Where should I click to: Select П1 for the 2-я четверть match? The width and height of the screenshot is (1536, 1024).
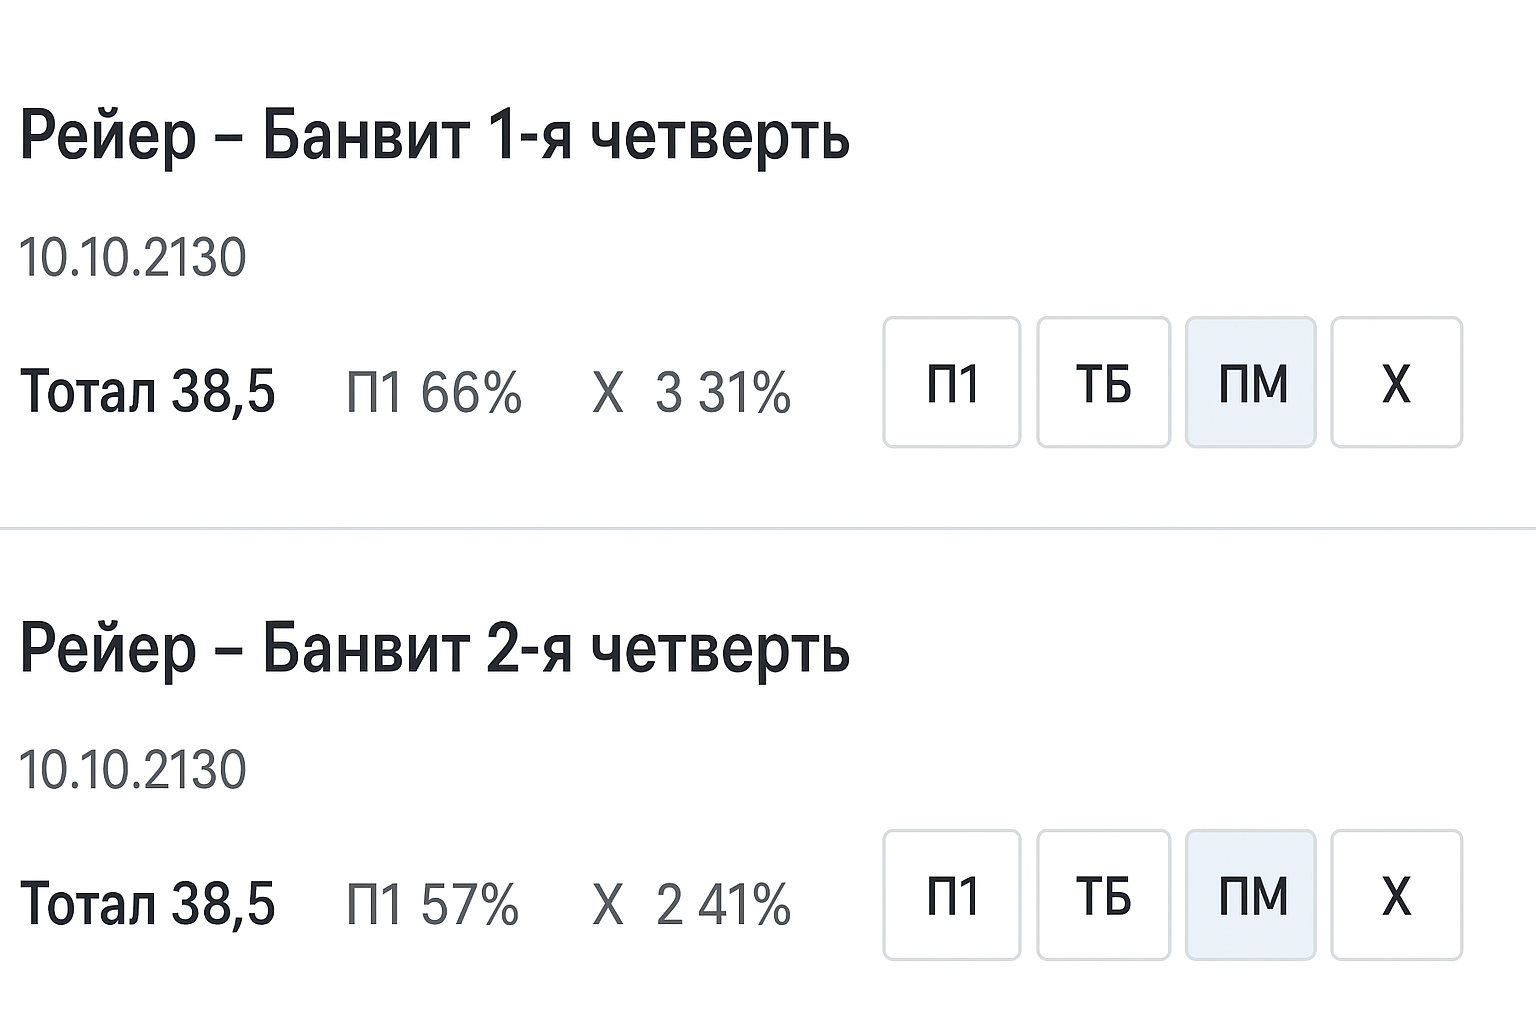[951, 895]
